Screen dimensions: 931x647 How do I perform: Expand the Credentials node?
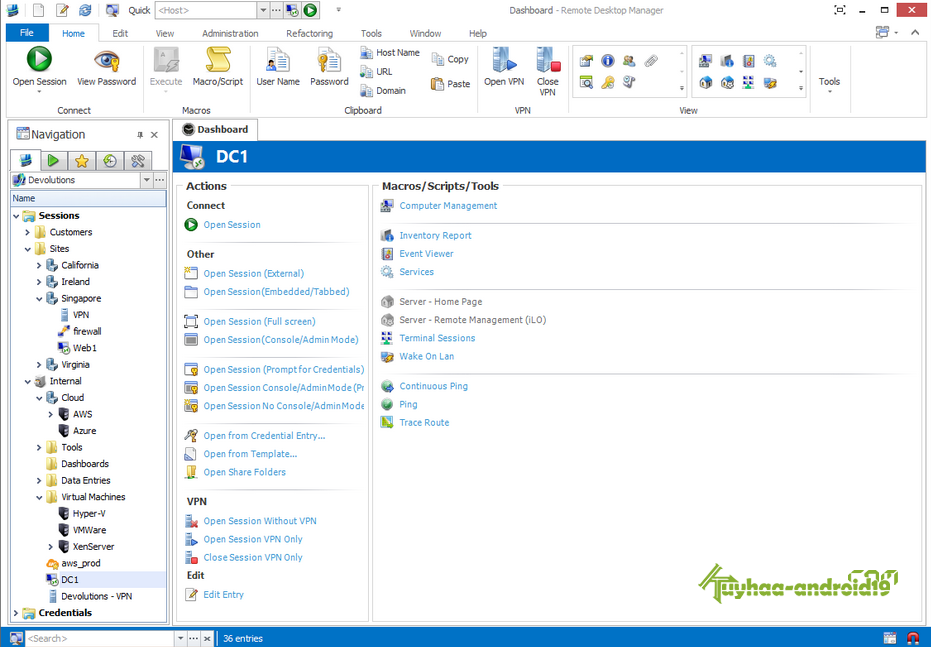pos(16,613)
